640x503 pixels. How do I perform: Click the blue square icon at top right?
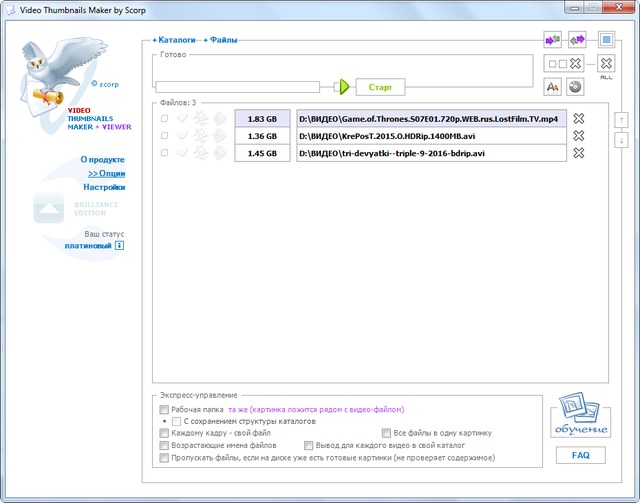(606, 40)
